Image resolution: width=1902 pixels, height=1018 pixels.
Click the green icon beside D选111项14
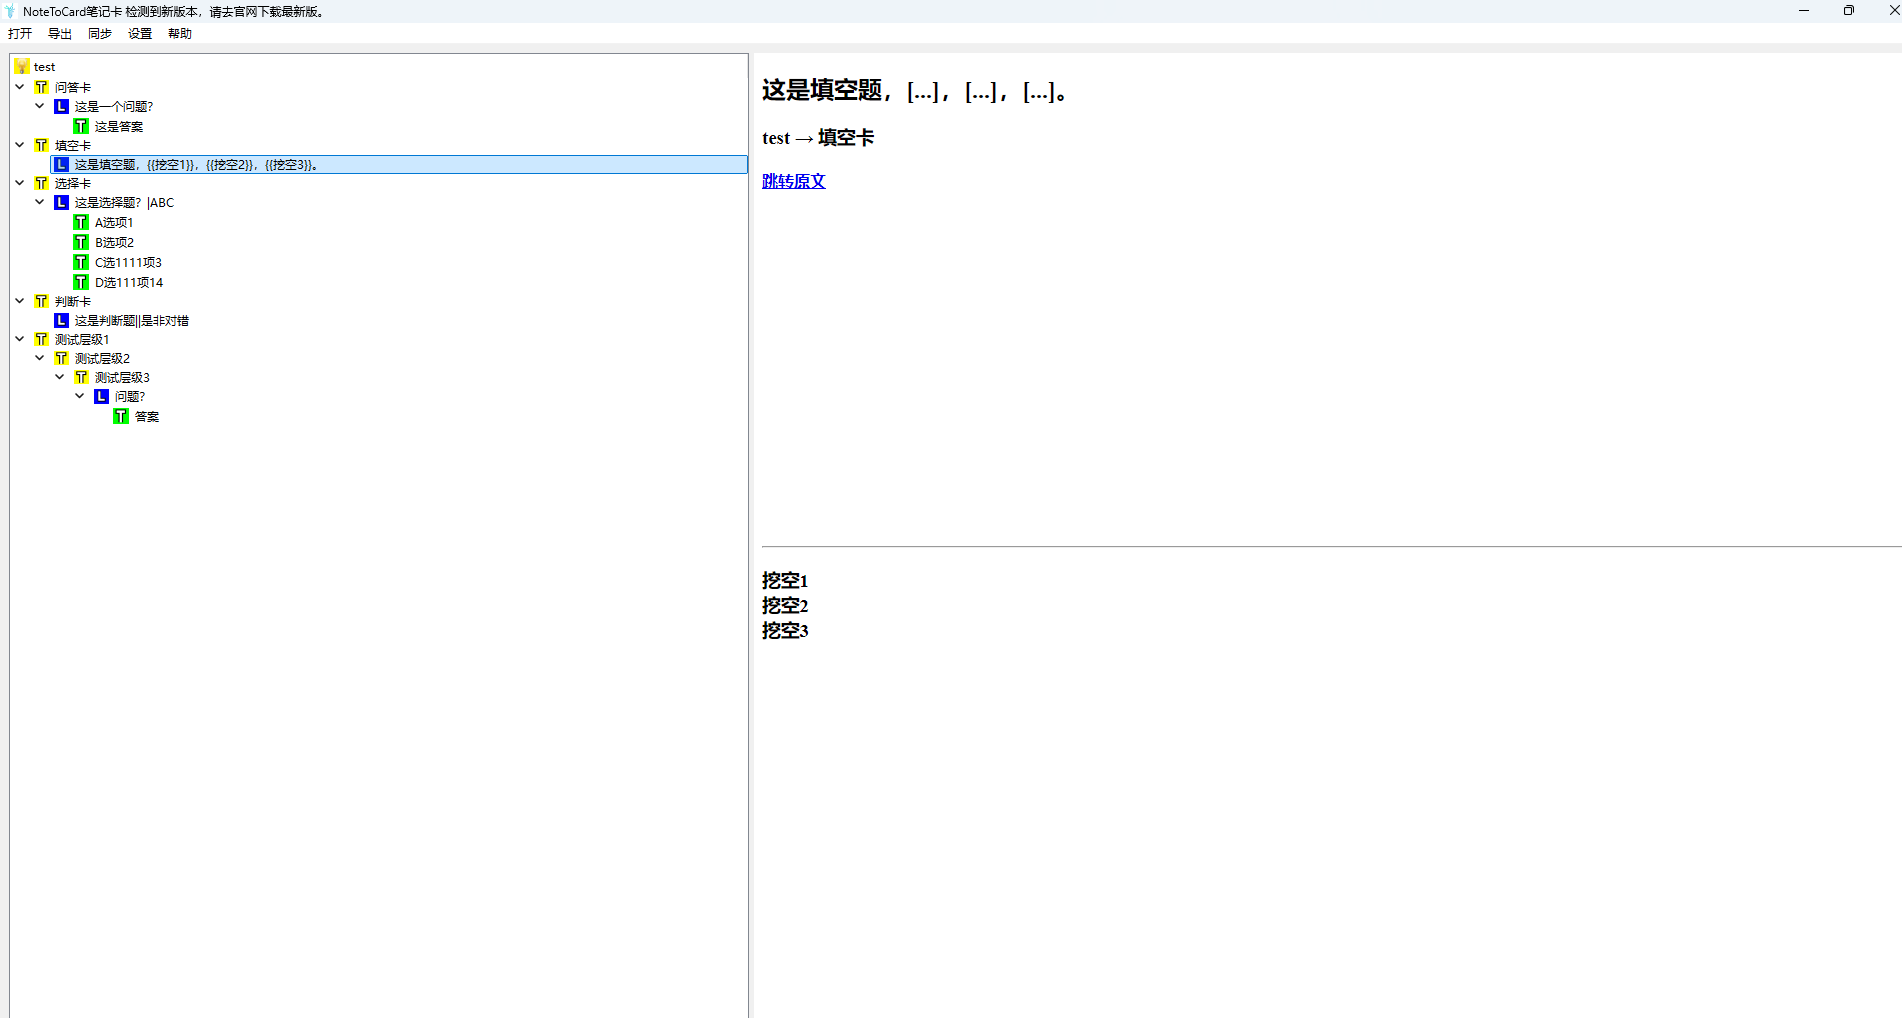click(x=82, y=282)
